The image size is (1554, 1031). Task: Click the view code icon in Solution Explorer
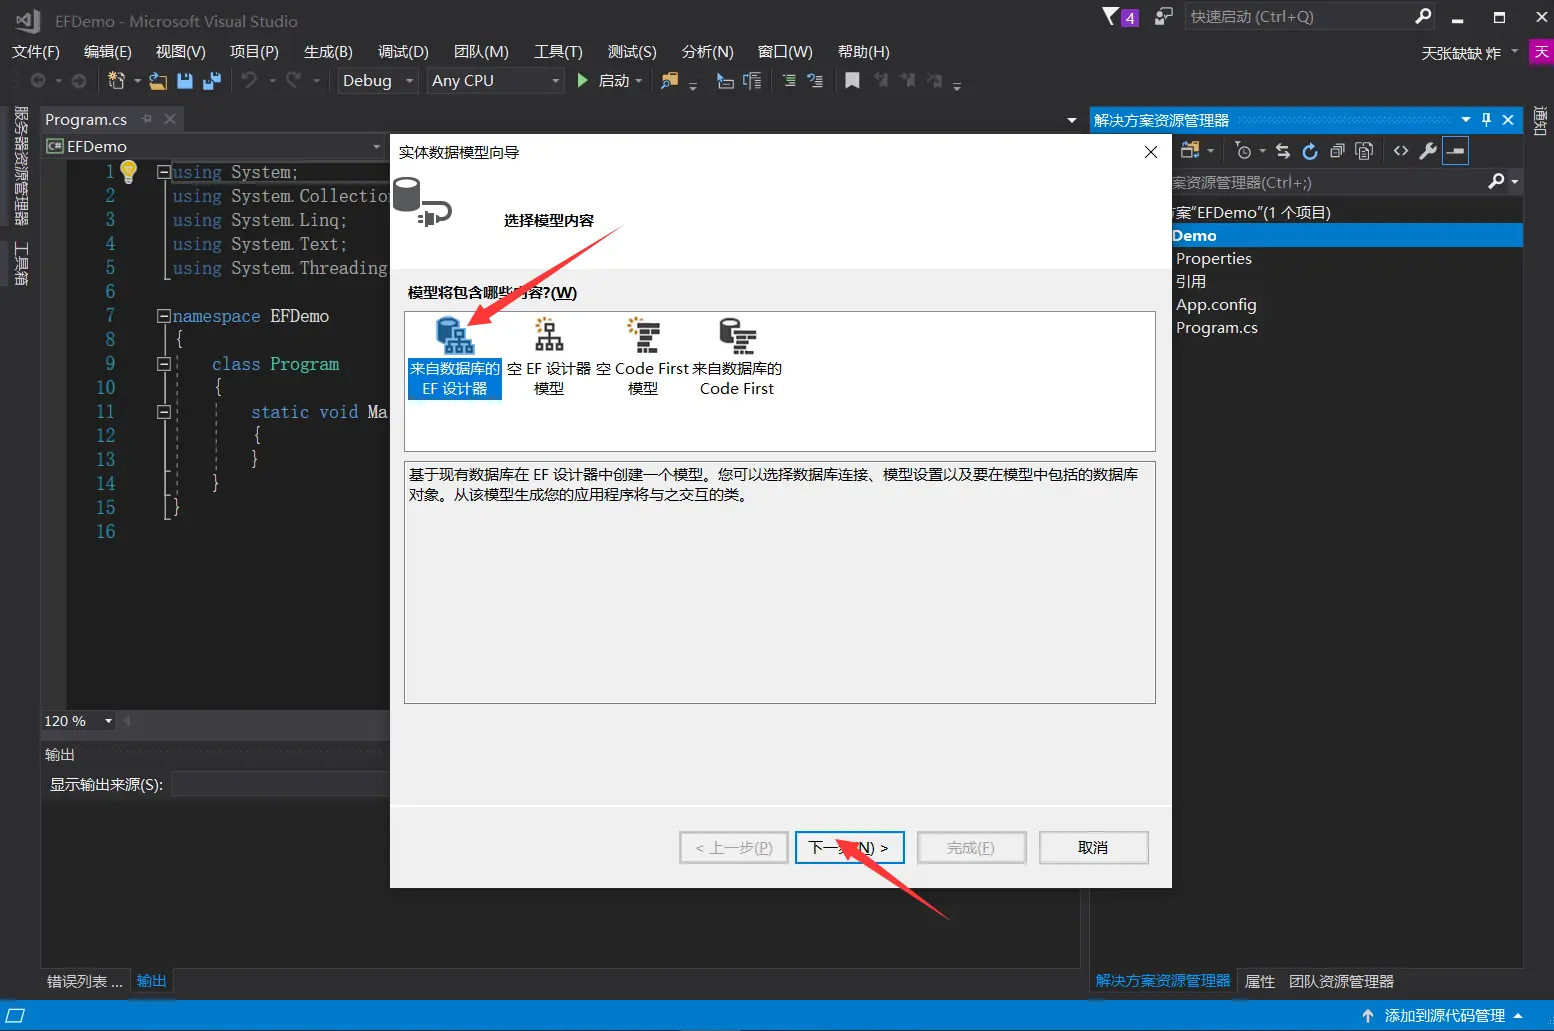coord(1401,151)
